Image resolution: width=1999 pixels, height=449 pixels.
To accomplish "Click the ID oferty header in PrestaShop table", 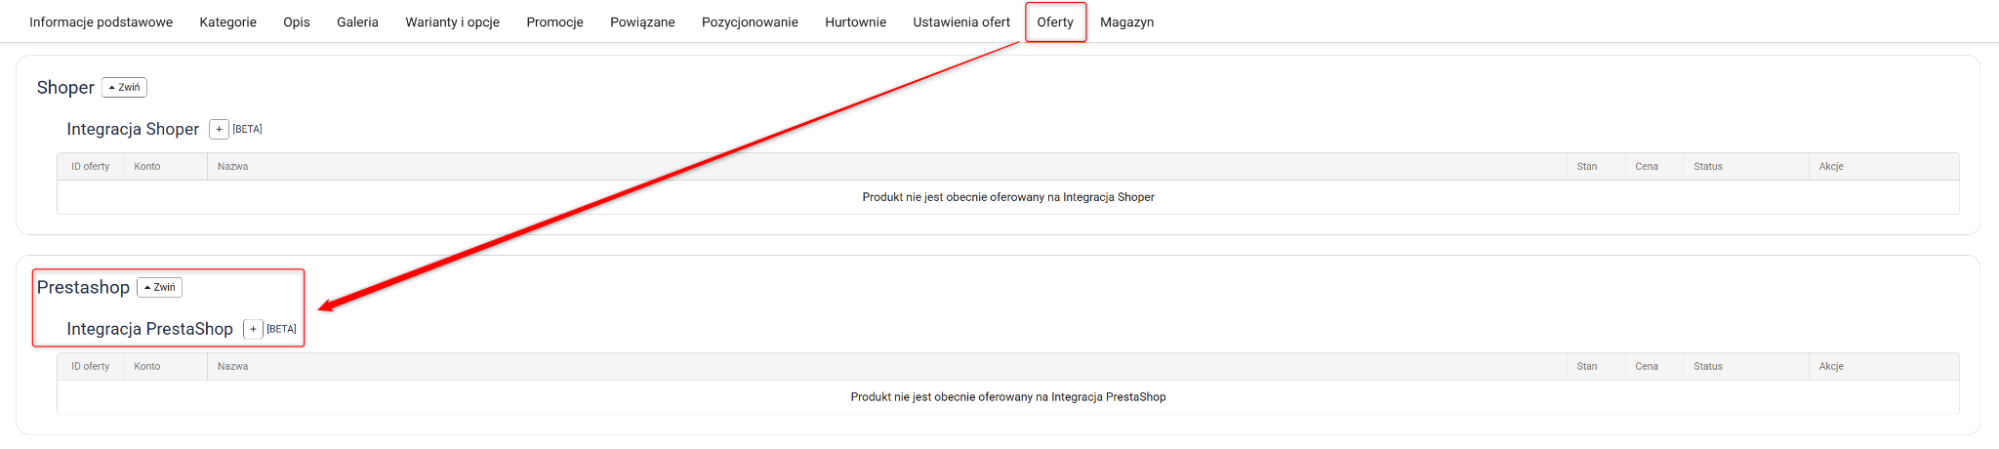I will point(90,366).
